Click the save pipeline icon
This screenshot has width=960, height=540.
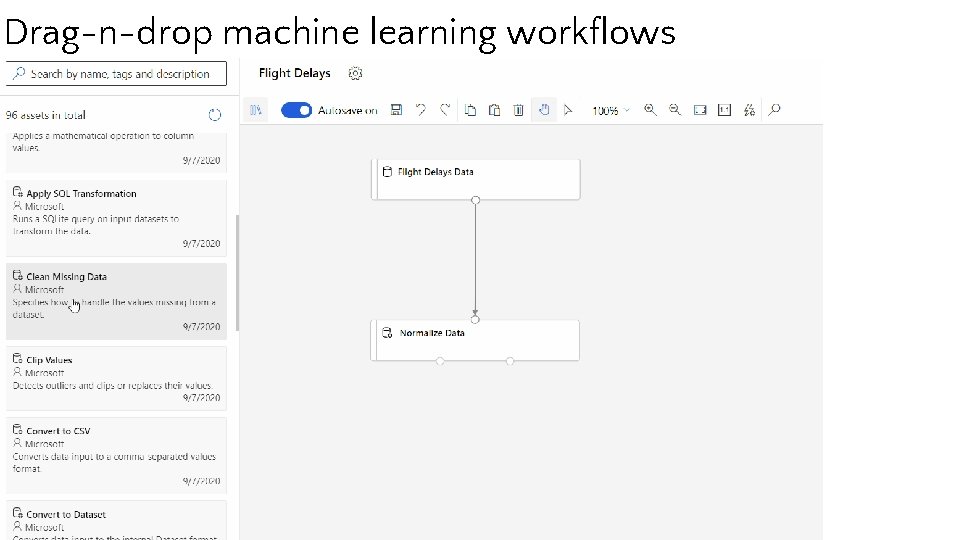pyautogui.click(x=396, y=110)
